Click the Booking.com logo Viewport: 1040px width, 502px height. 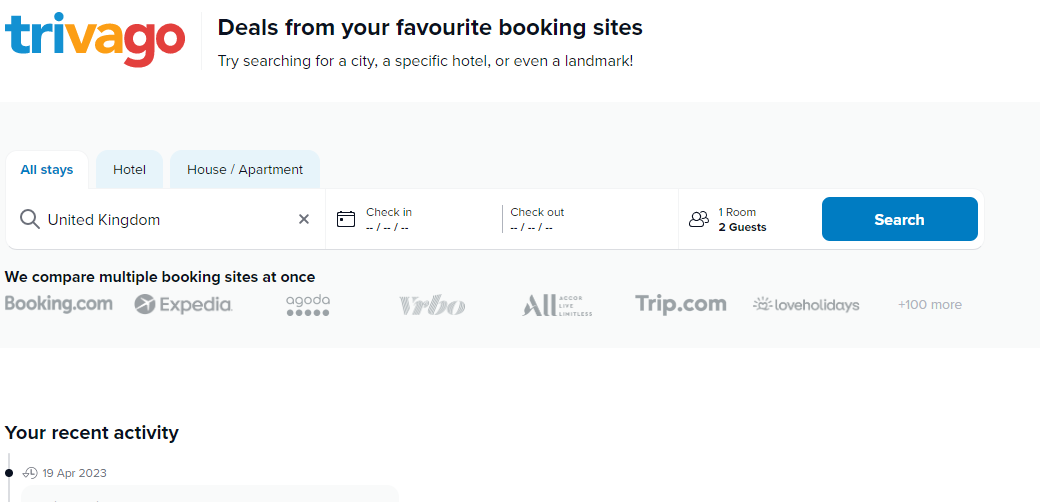tap(59, 304)
